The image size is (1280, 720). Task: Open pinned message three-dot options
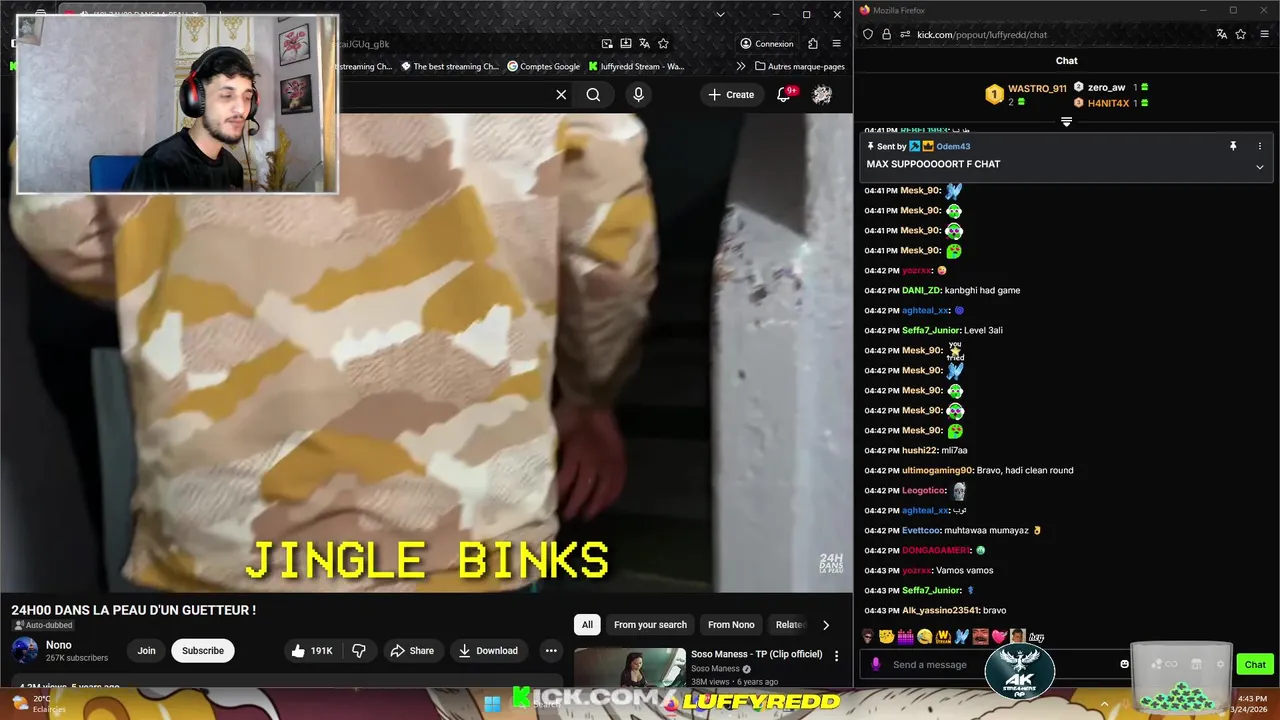1259,146
